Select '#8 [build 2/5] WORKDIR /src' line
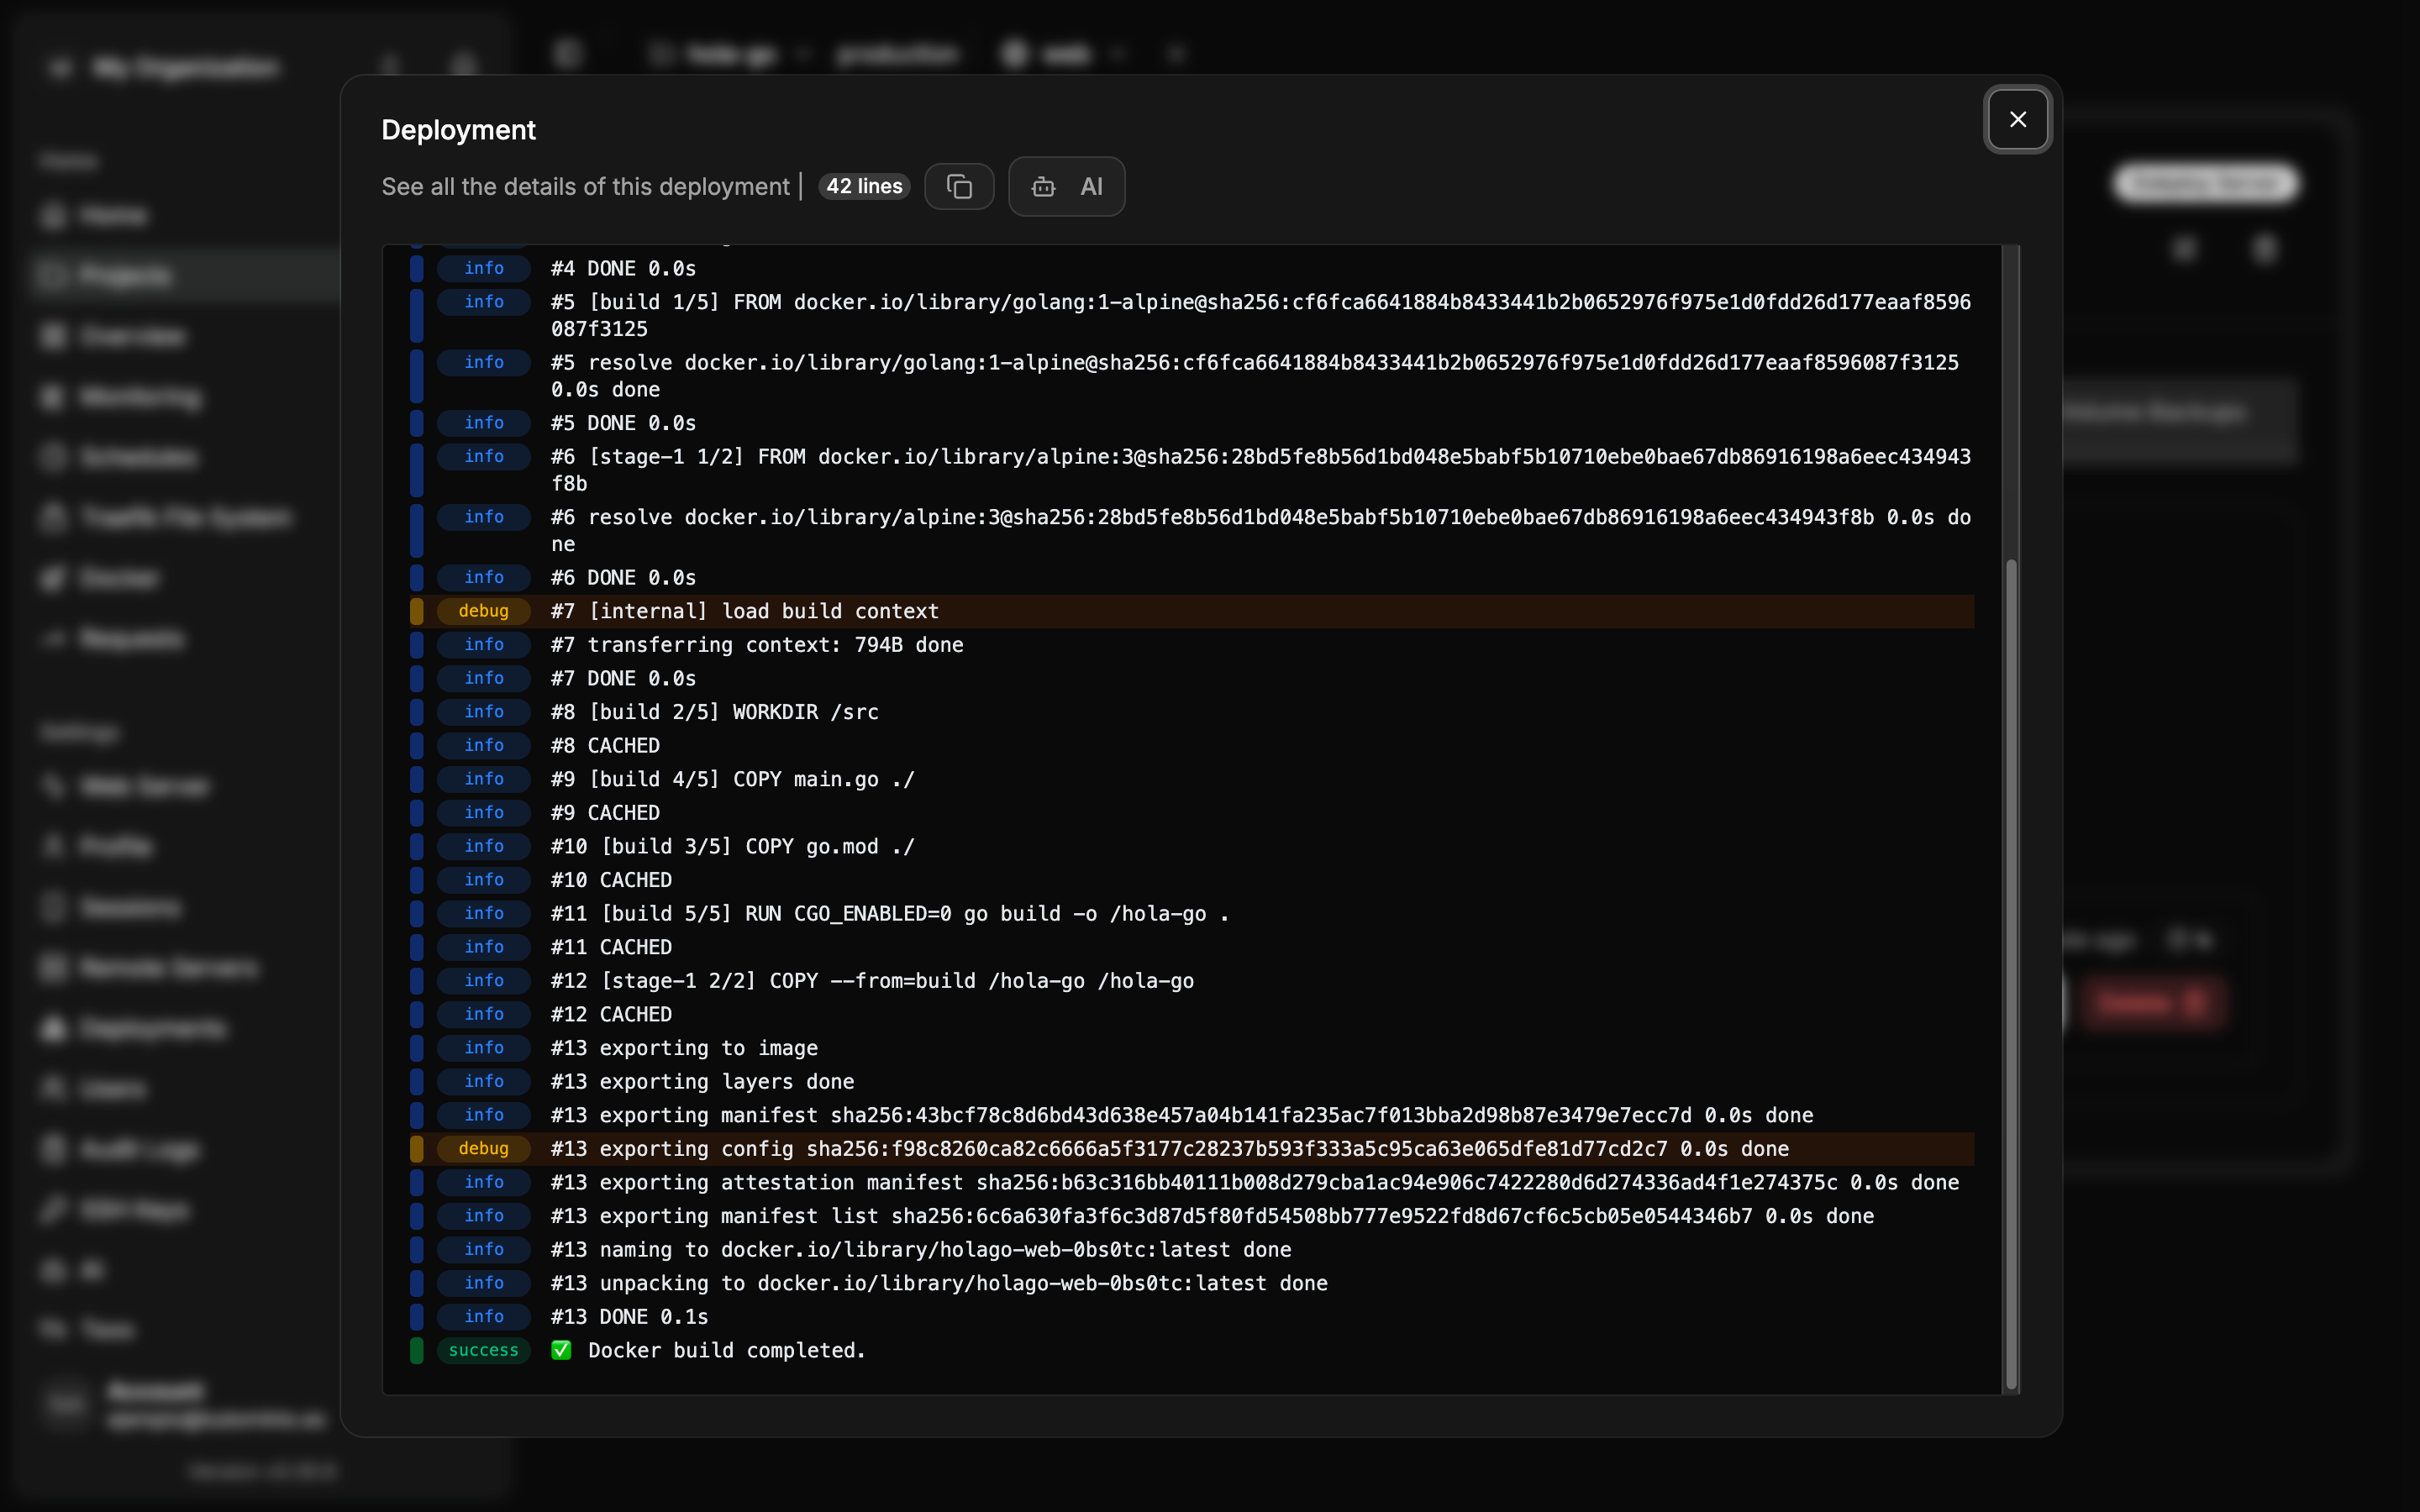Image resolution: width=2420 pixels, height=1512 pixels. tap(1192, 712)
